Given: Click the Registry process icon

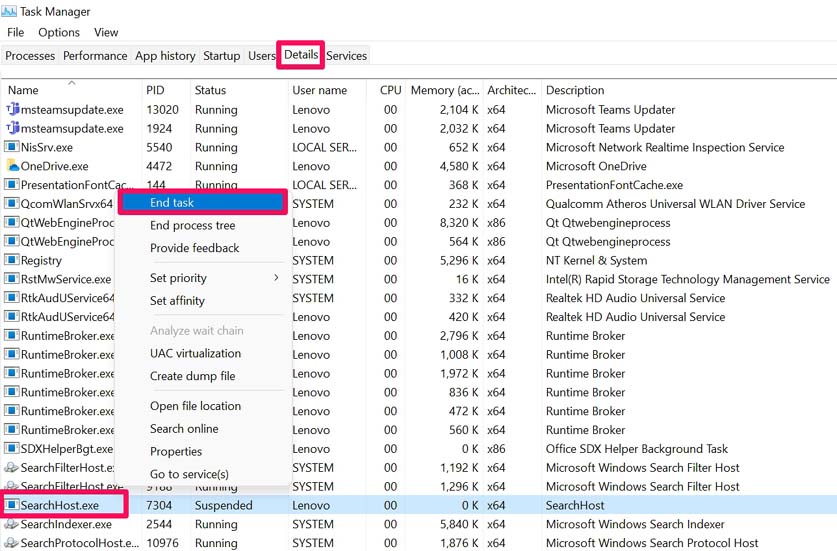Looking at the screenshot, I should point(12,260).
